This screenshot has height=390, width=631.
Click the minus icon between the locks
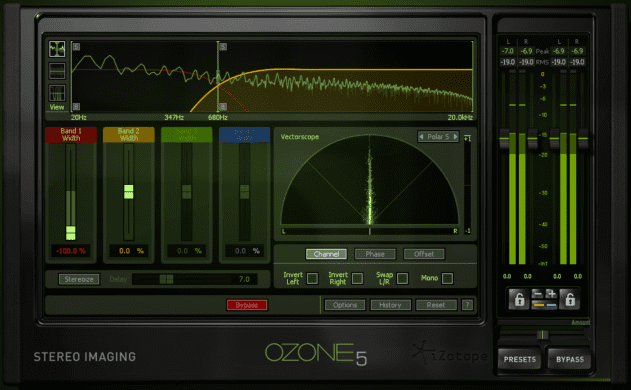(537, 294)
